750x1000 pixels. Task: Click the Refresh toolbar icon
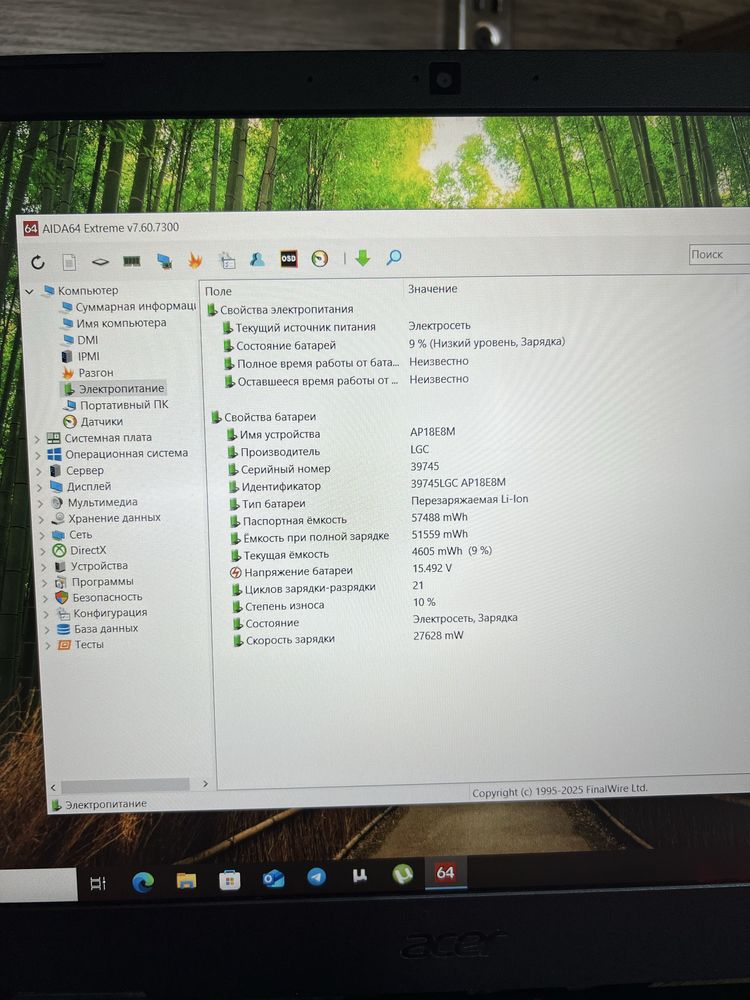38,262
